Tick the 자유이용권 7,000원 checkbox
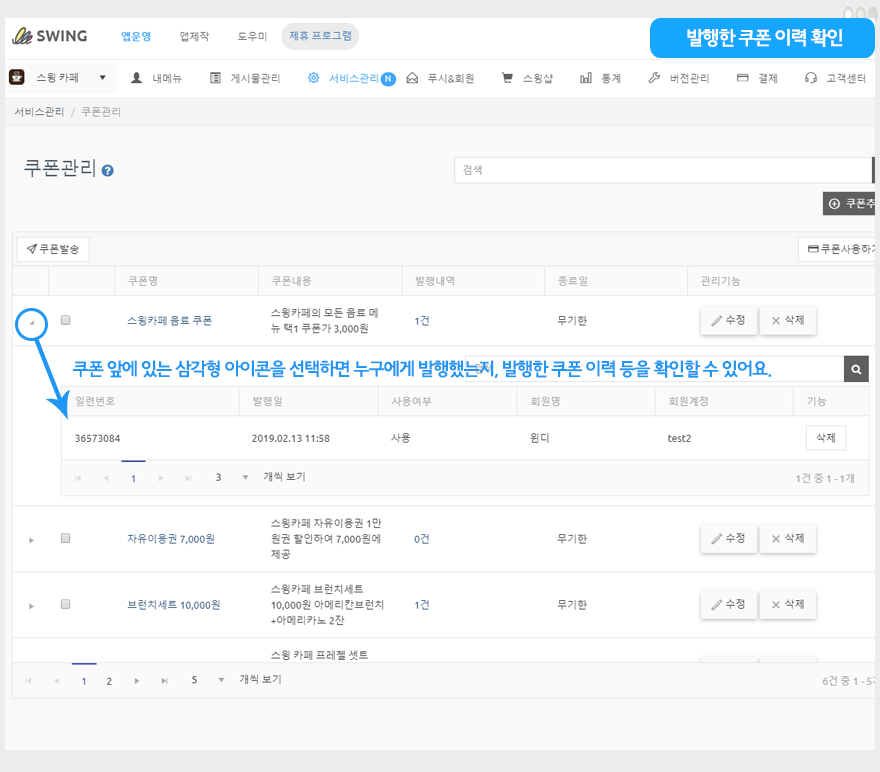This screenshot has height=772, width=880. tap(66, 538)
